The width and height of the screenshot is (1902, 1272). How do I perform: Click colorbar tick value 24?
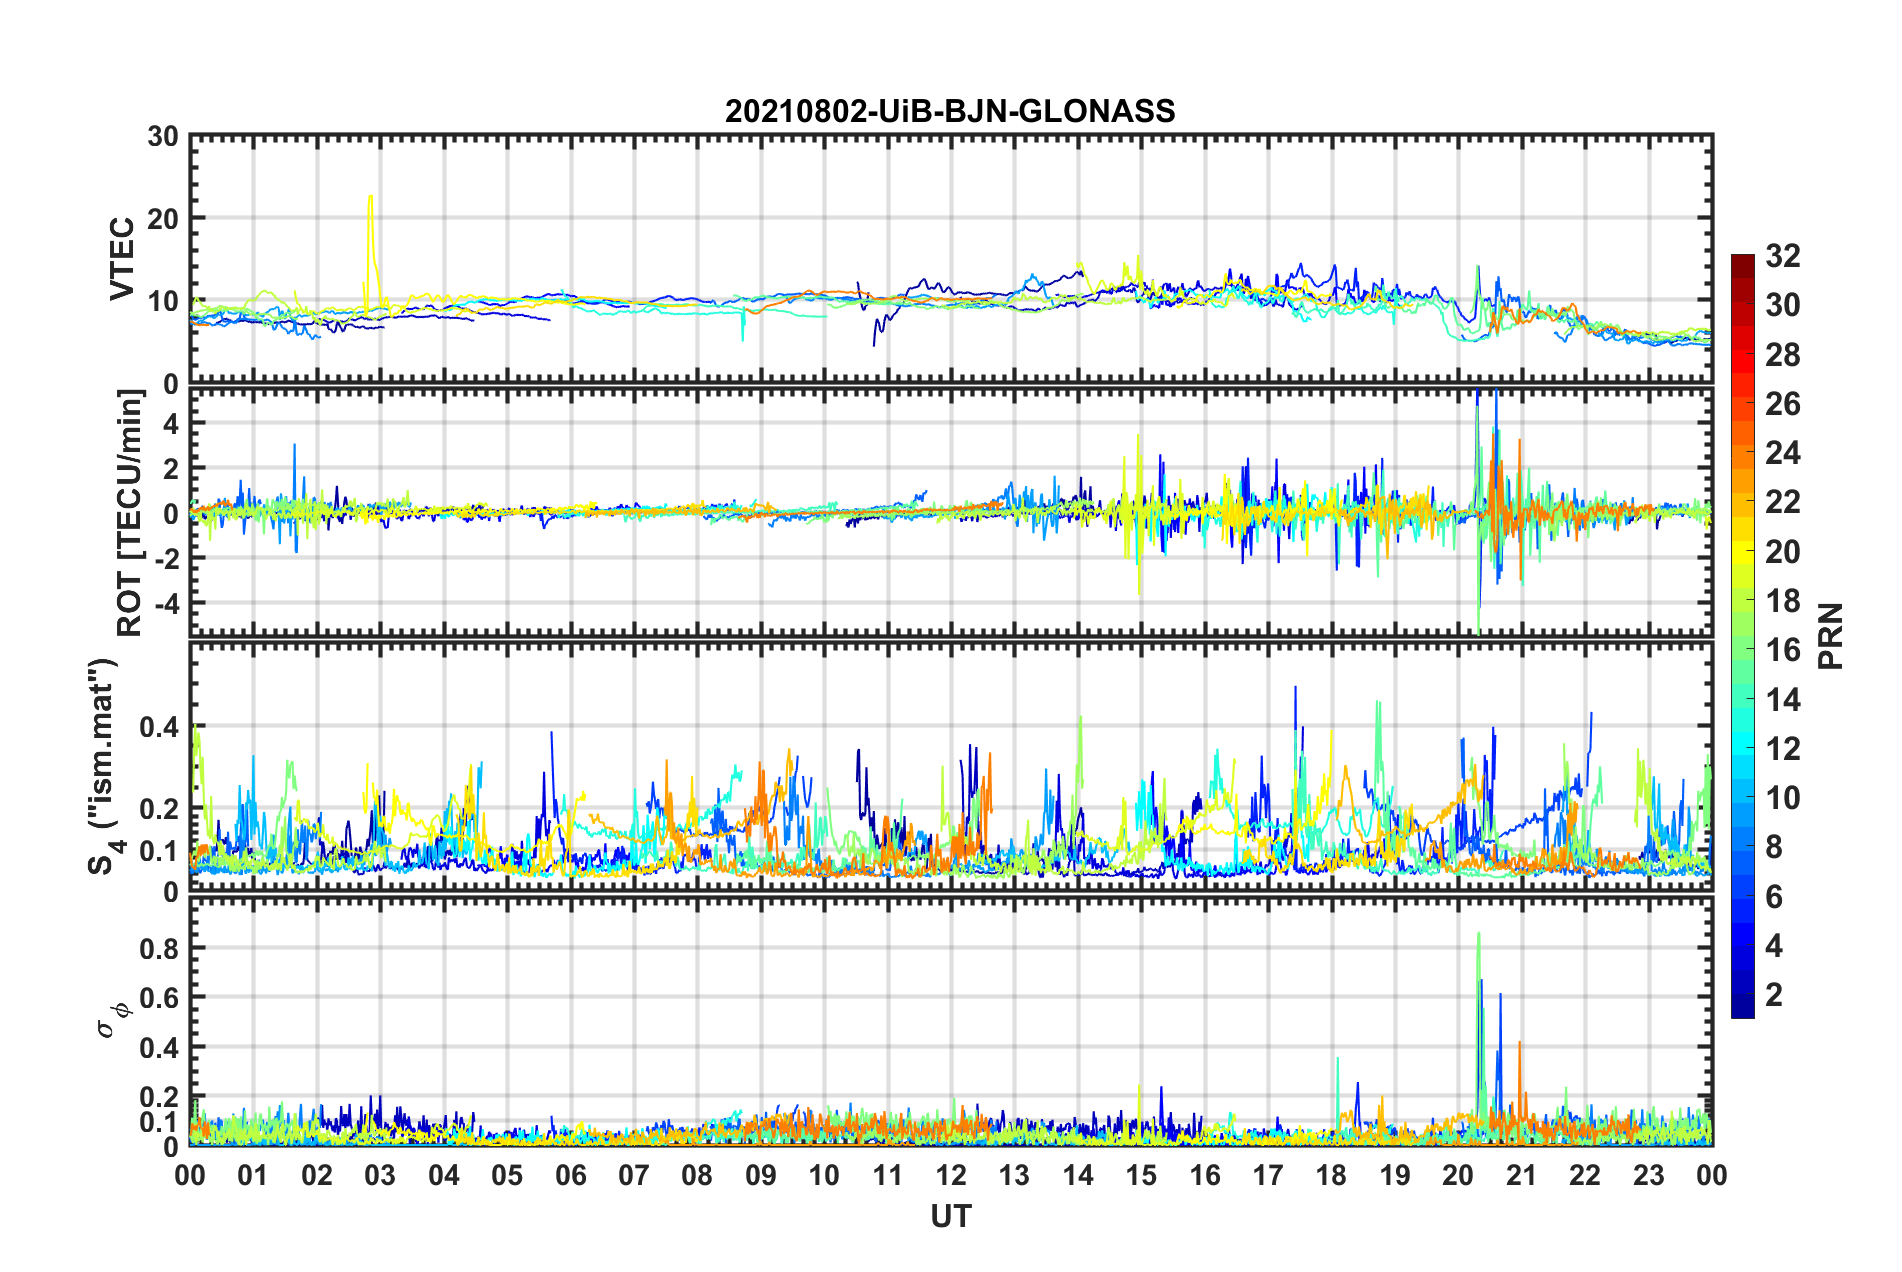pyautogui.click(x=1782, y=453)
